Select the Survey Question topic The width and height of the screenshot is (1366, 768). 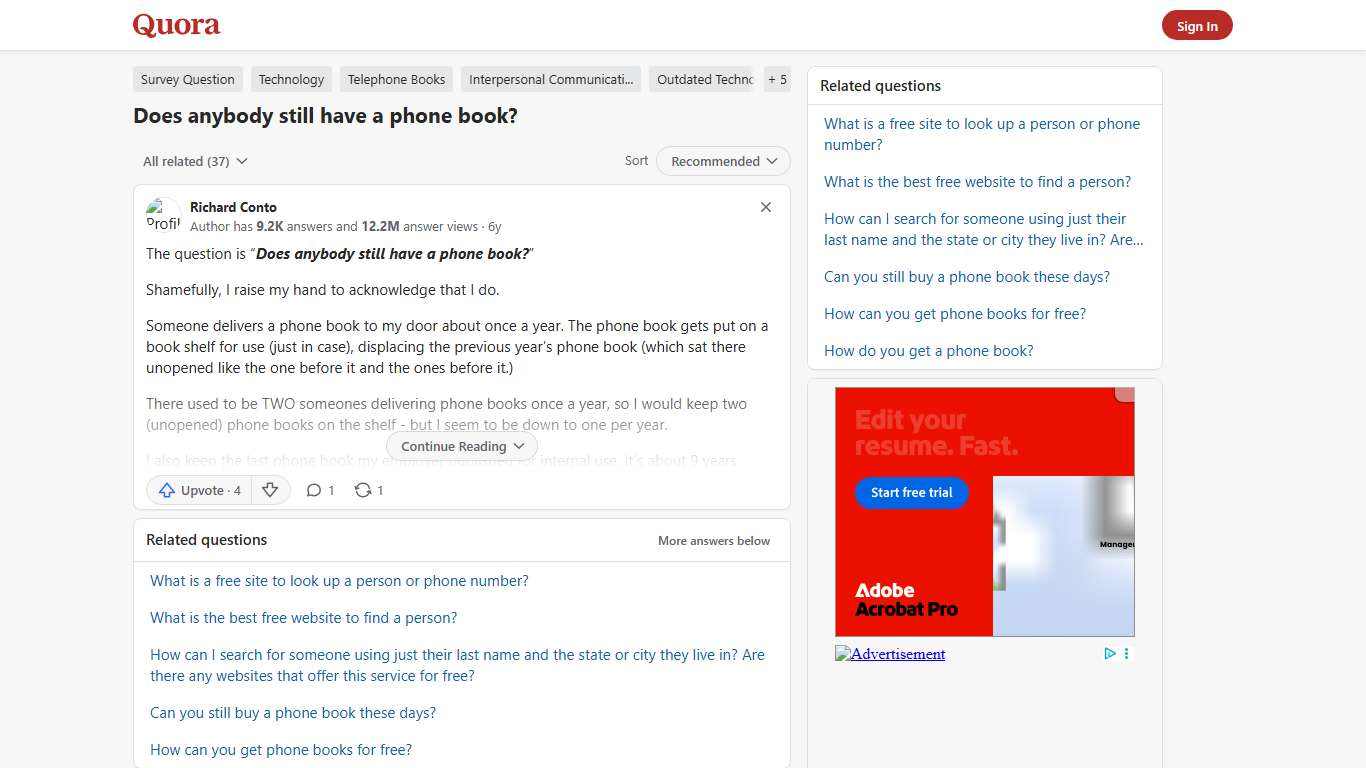point(187,79)
